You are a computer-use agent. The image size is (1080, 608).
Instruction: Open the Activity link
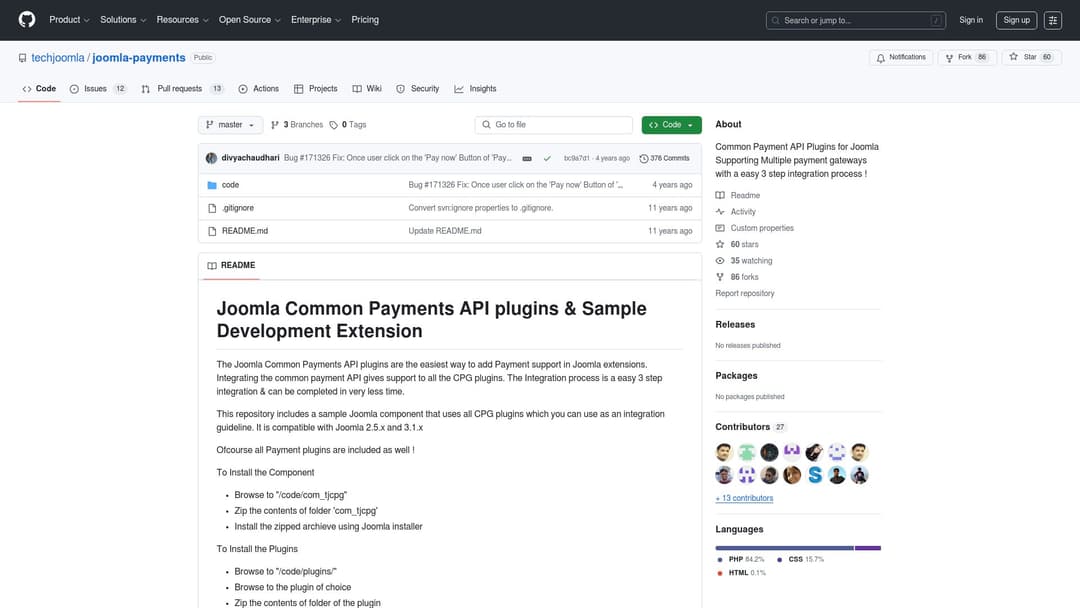coord(736,212)
